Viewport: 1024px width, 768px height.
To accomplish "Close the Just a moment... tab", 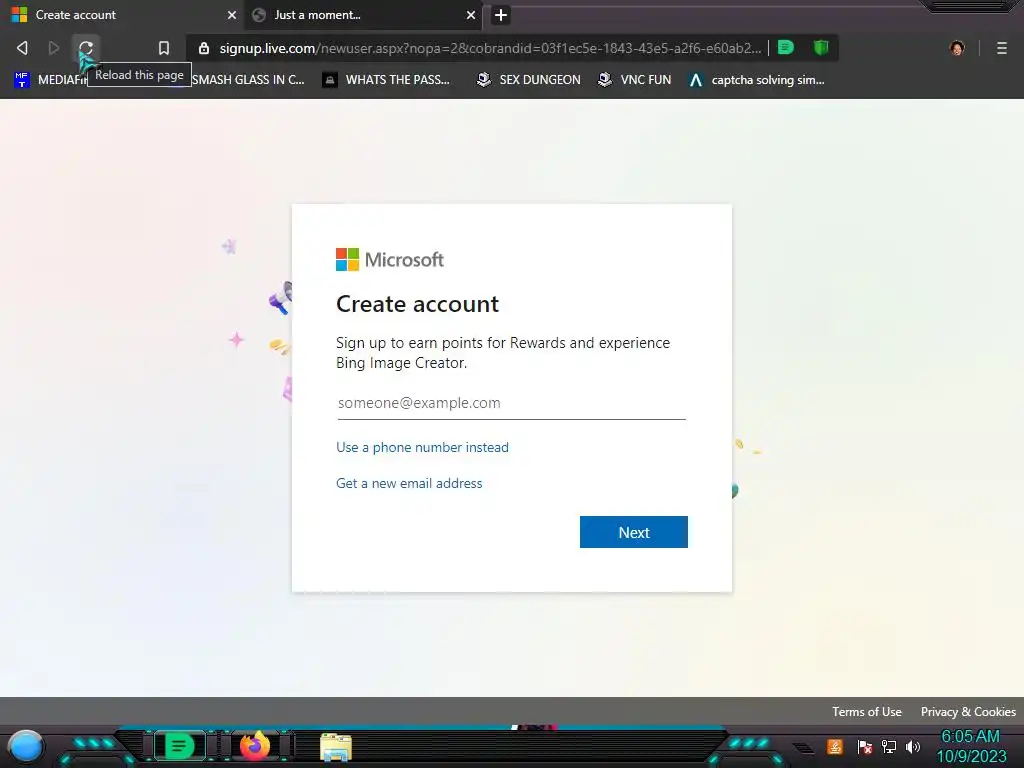I will coord(471,15).
